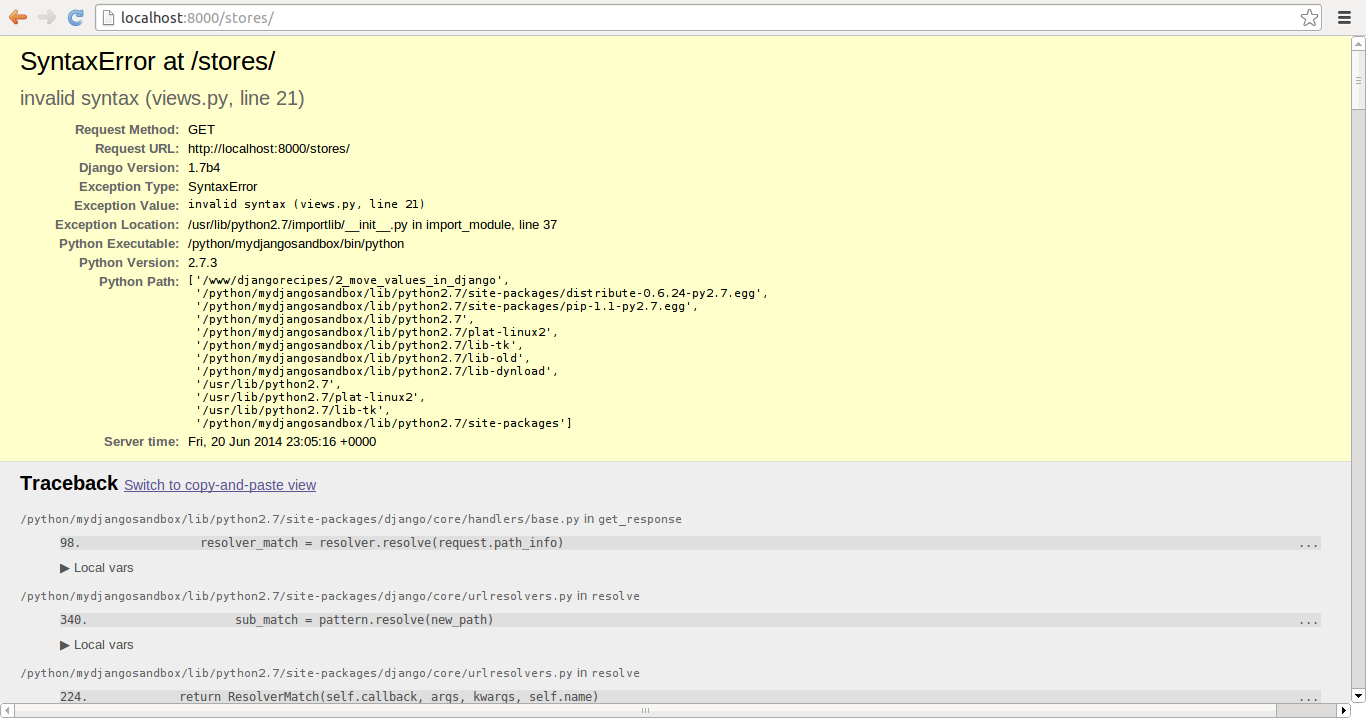Click the browser back arrow
This screenshot has width=1366, height=718.
coord(17,17)
